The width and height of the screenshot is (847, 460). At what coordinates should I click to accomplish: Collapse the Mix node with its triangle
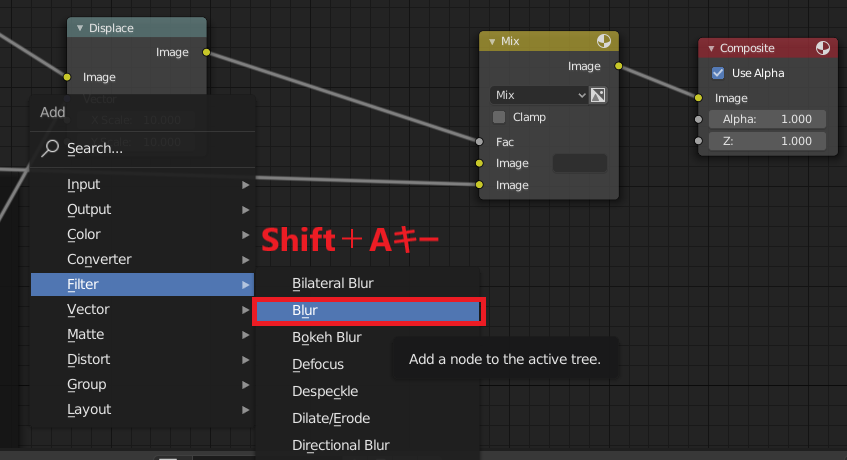[x=492, y=42]
